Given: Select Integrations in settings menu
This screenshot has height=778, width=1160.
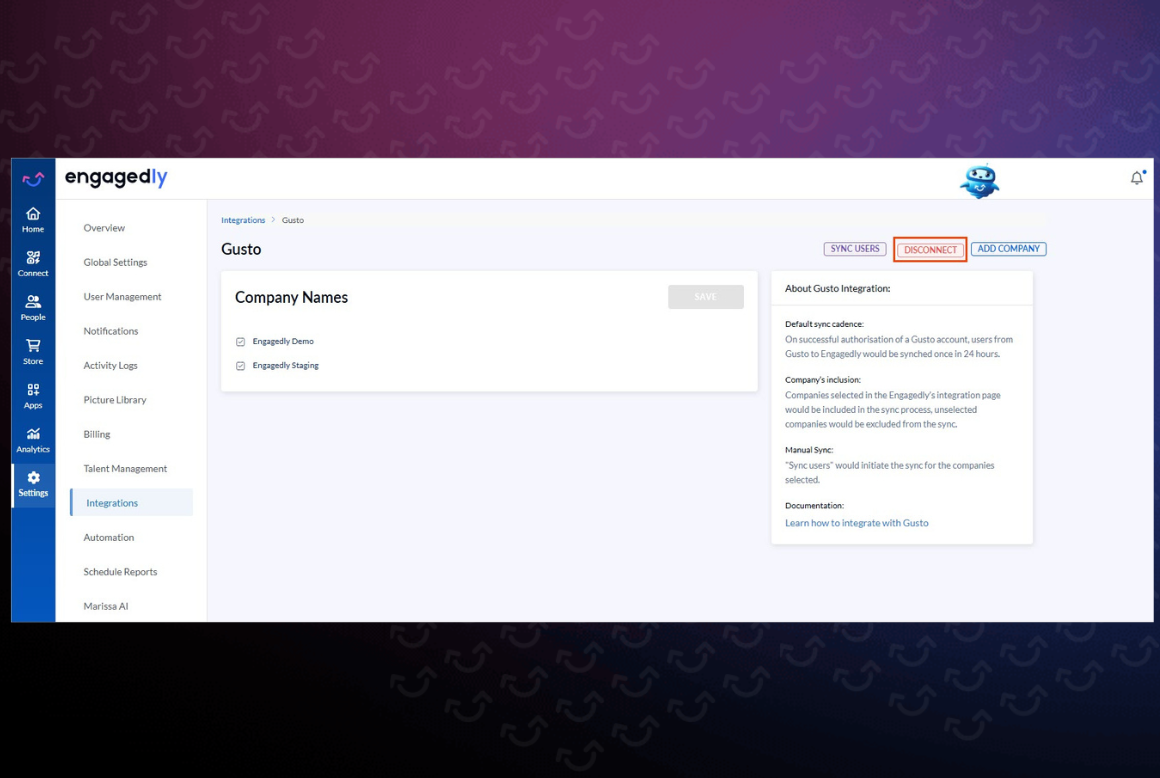Looking at the screenshot, I should pyautogui.click(x=132, y=503).
